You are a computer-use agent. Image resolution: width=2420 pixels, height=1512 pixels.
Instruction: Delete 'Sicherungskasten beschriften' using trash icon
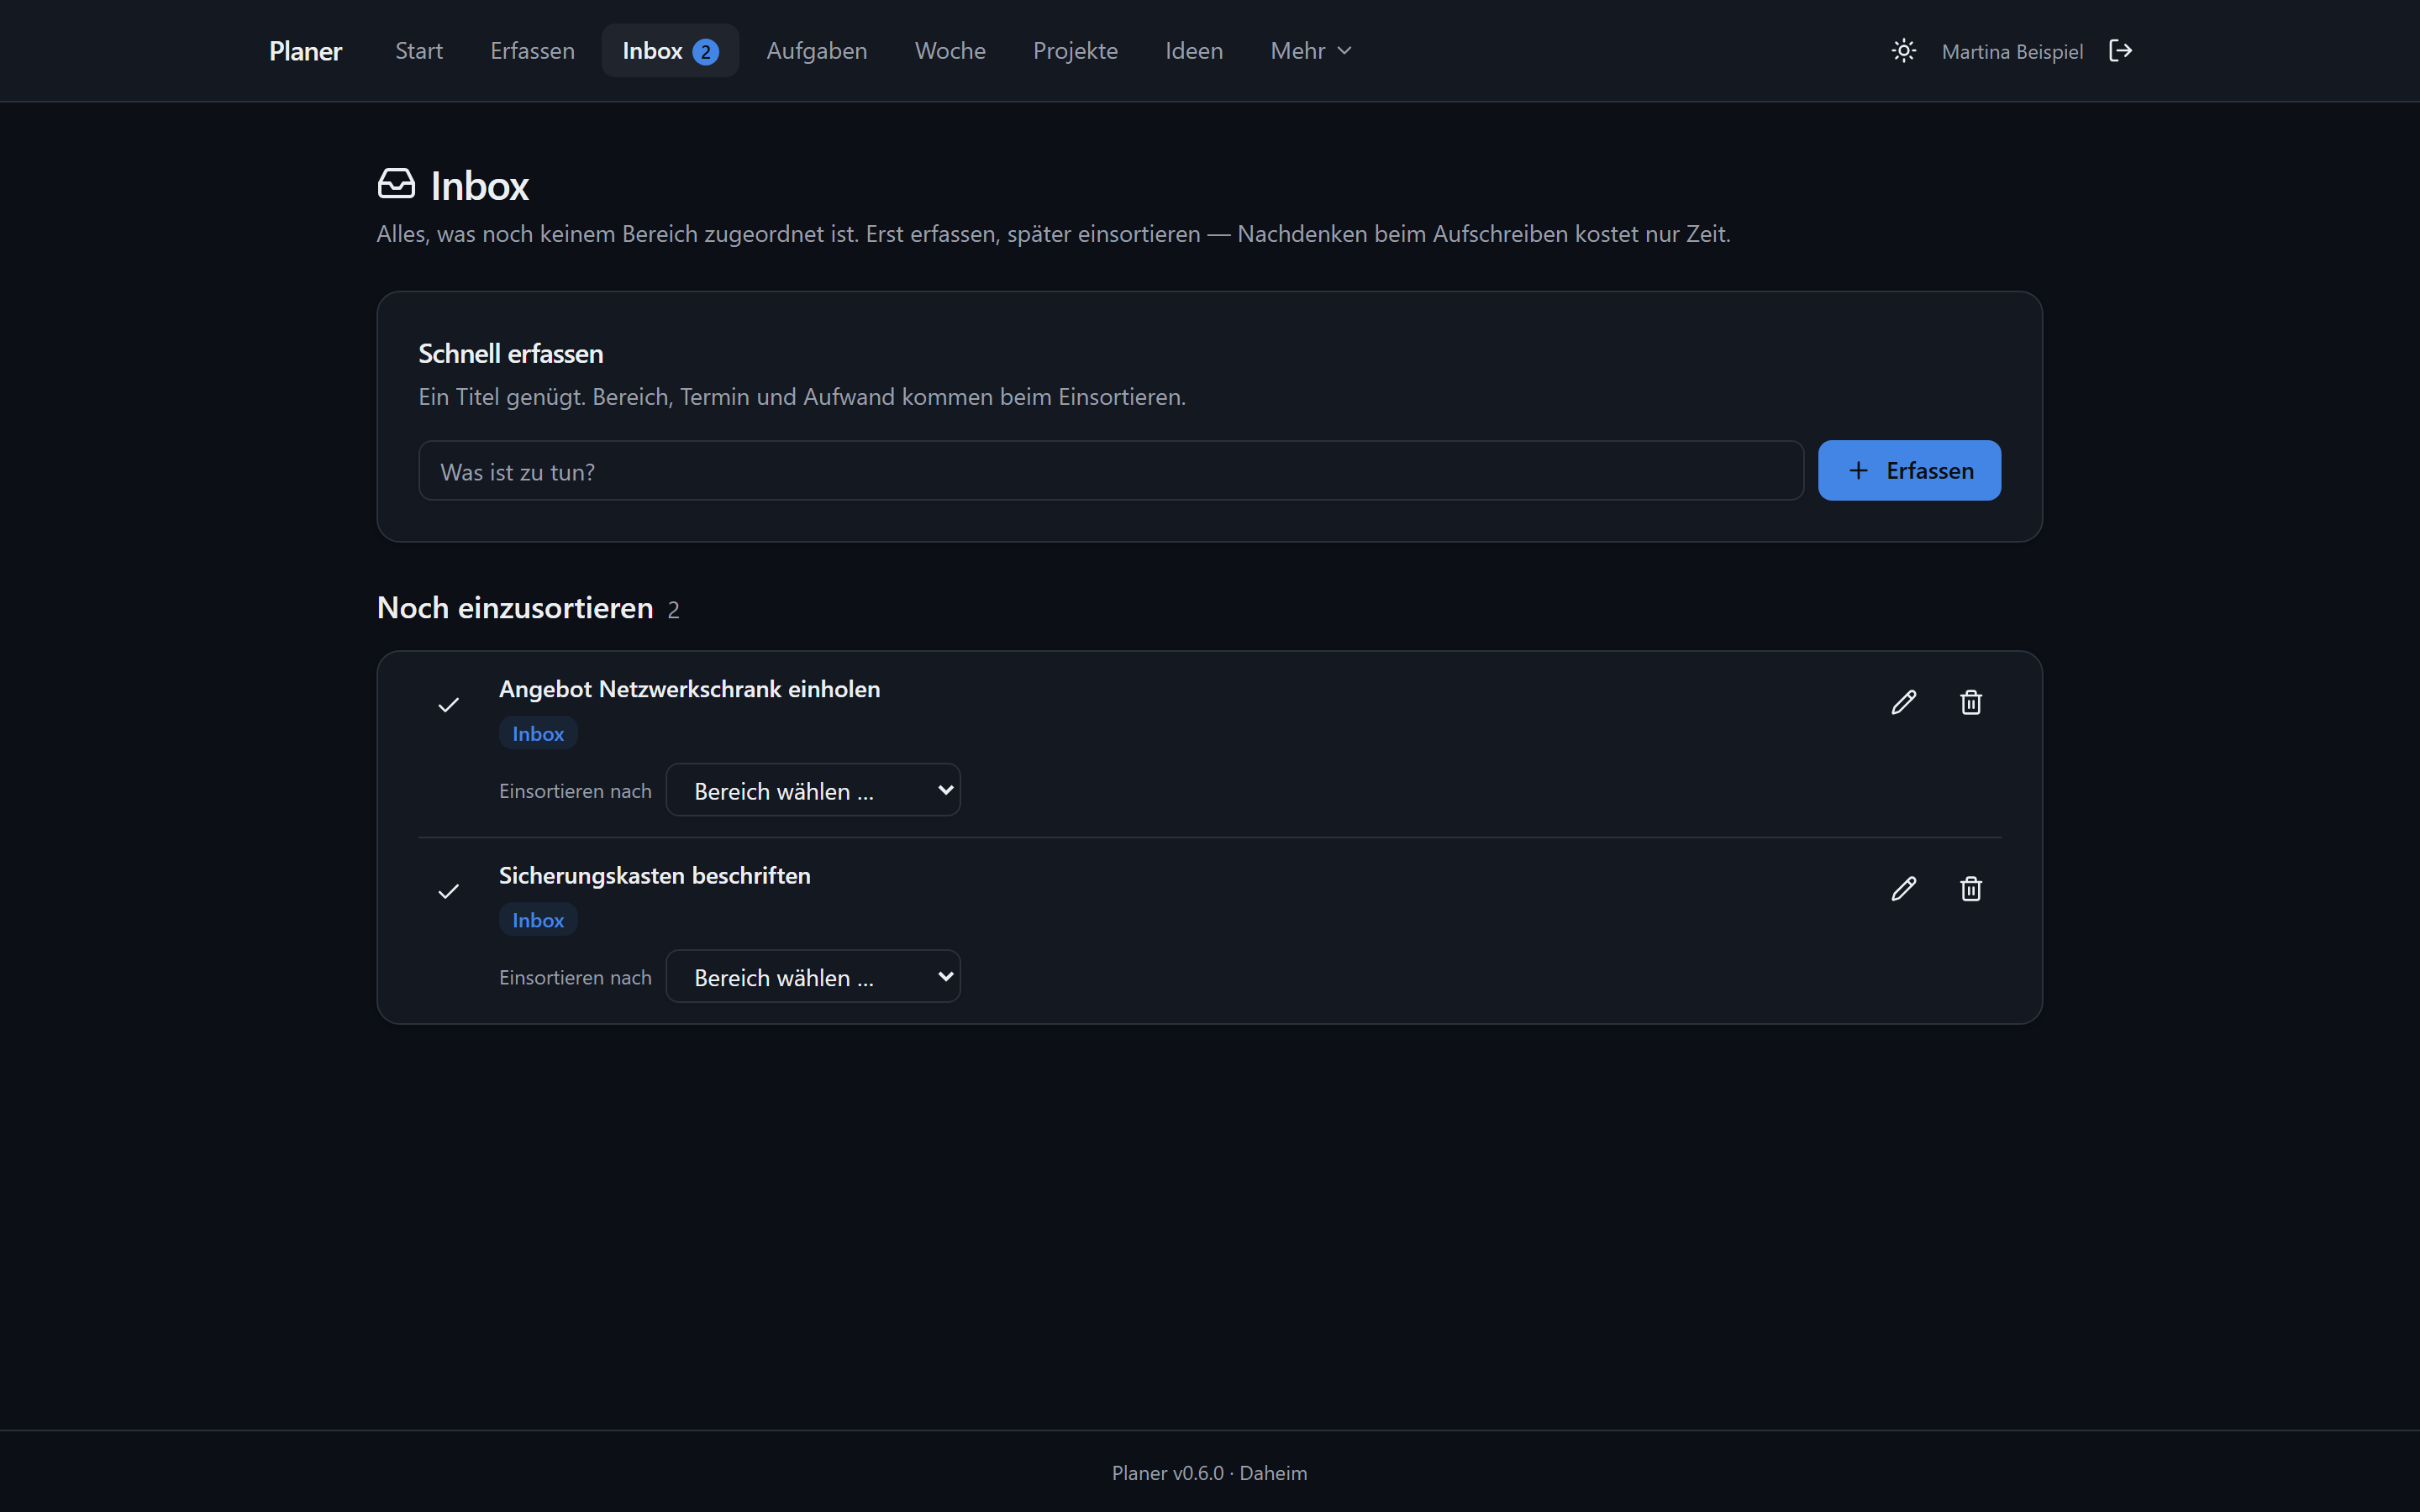point(1970,888)
